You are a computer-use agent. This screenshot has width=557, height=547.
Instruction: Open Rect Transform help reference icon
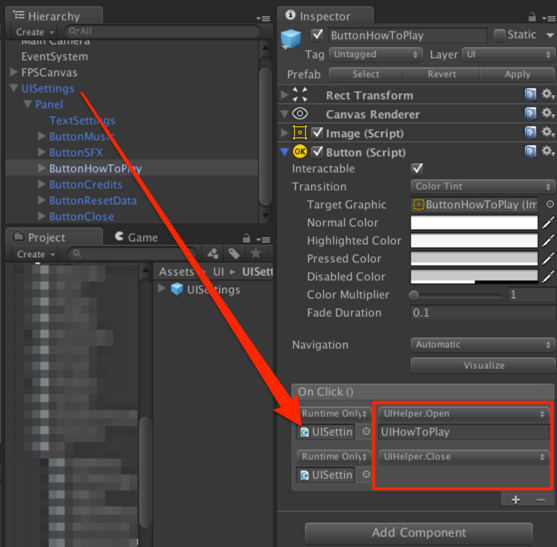tap(530, 94)
